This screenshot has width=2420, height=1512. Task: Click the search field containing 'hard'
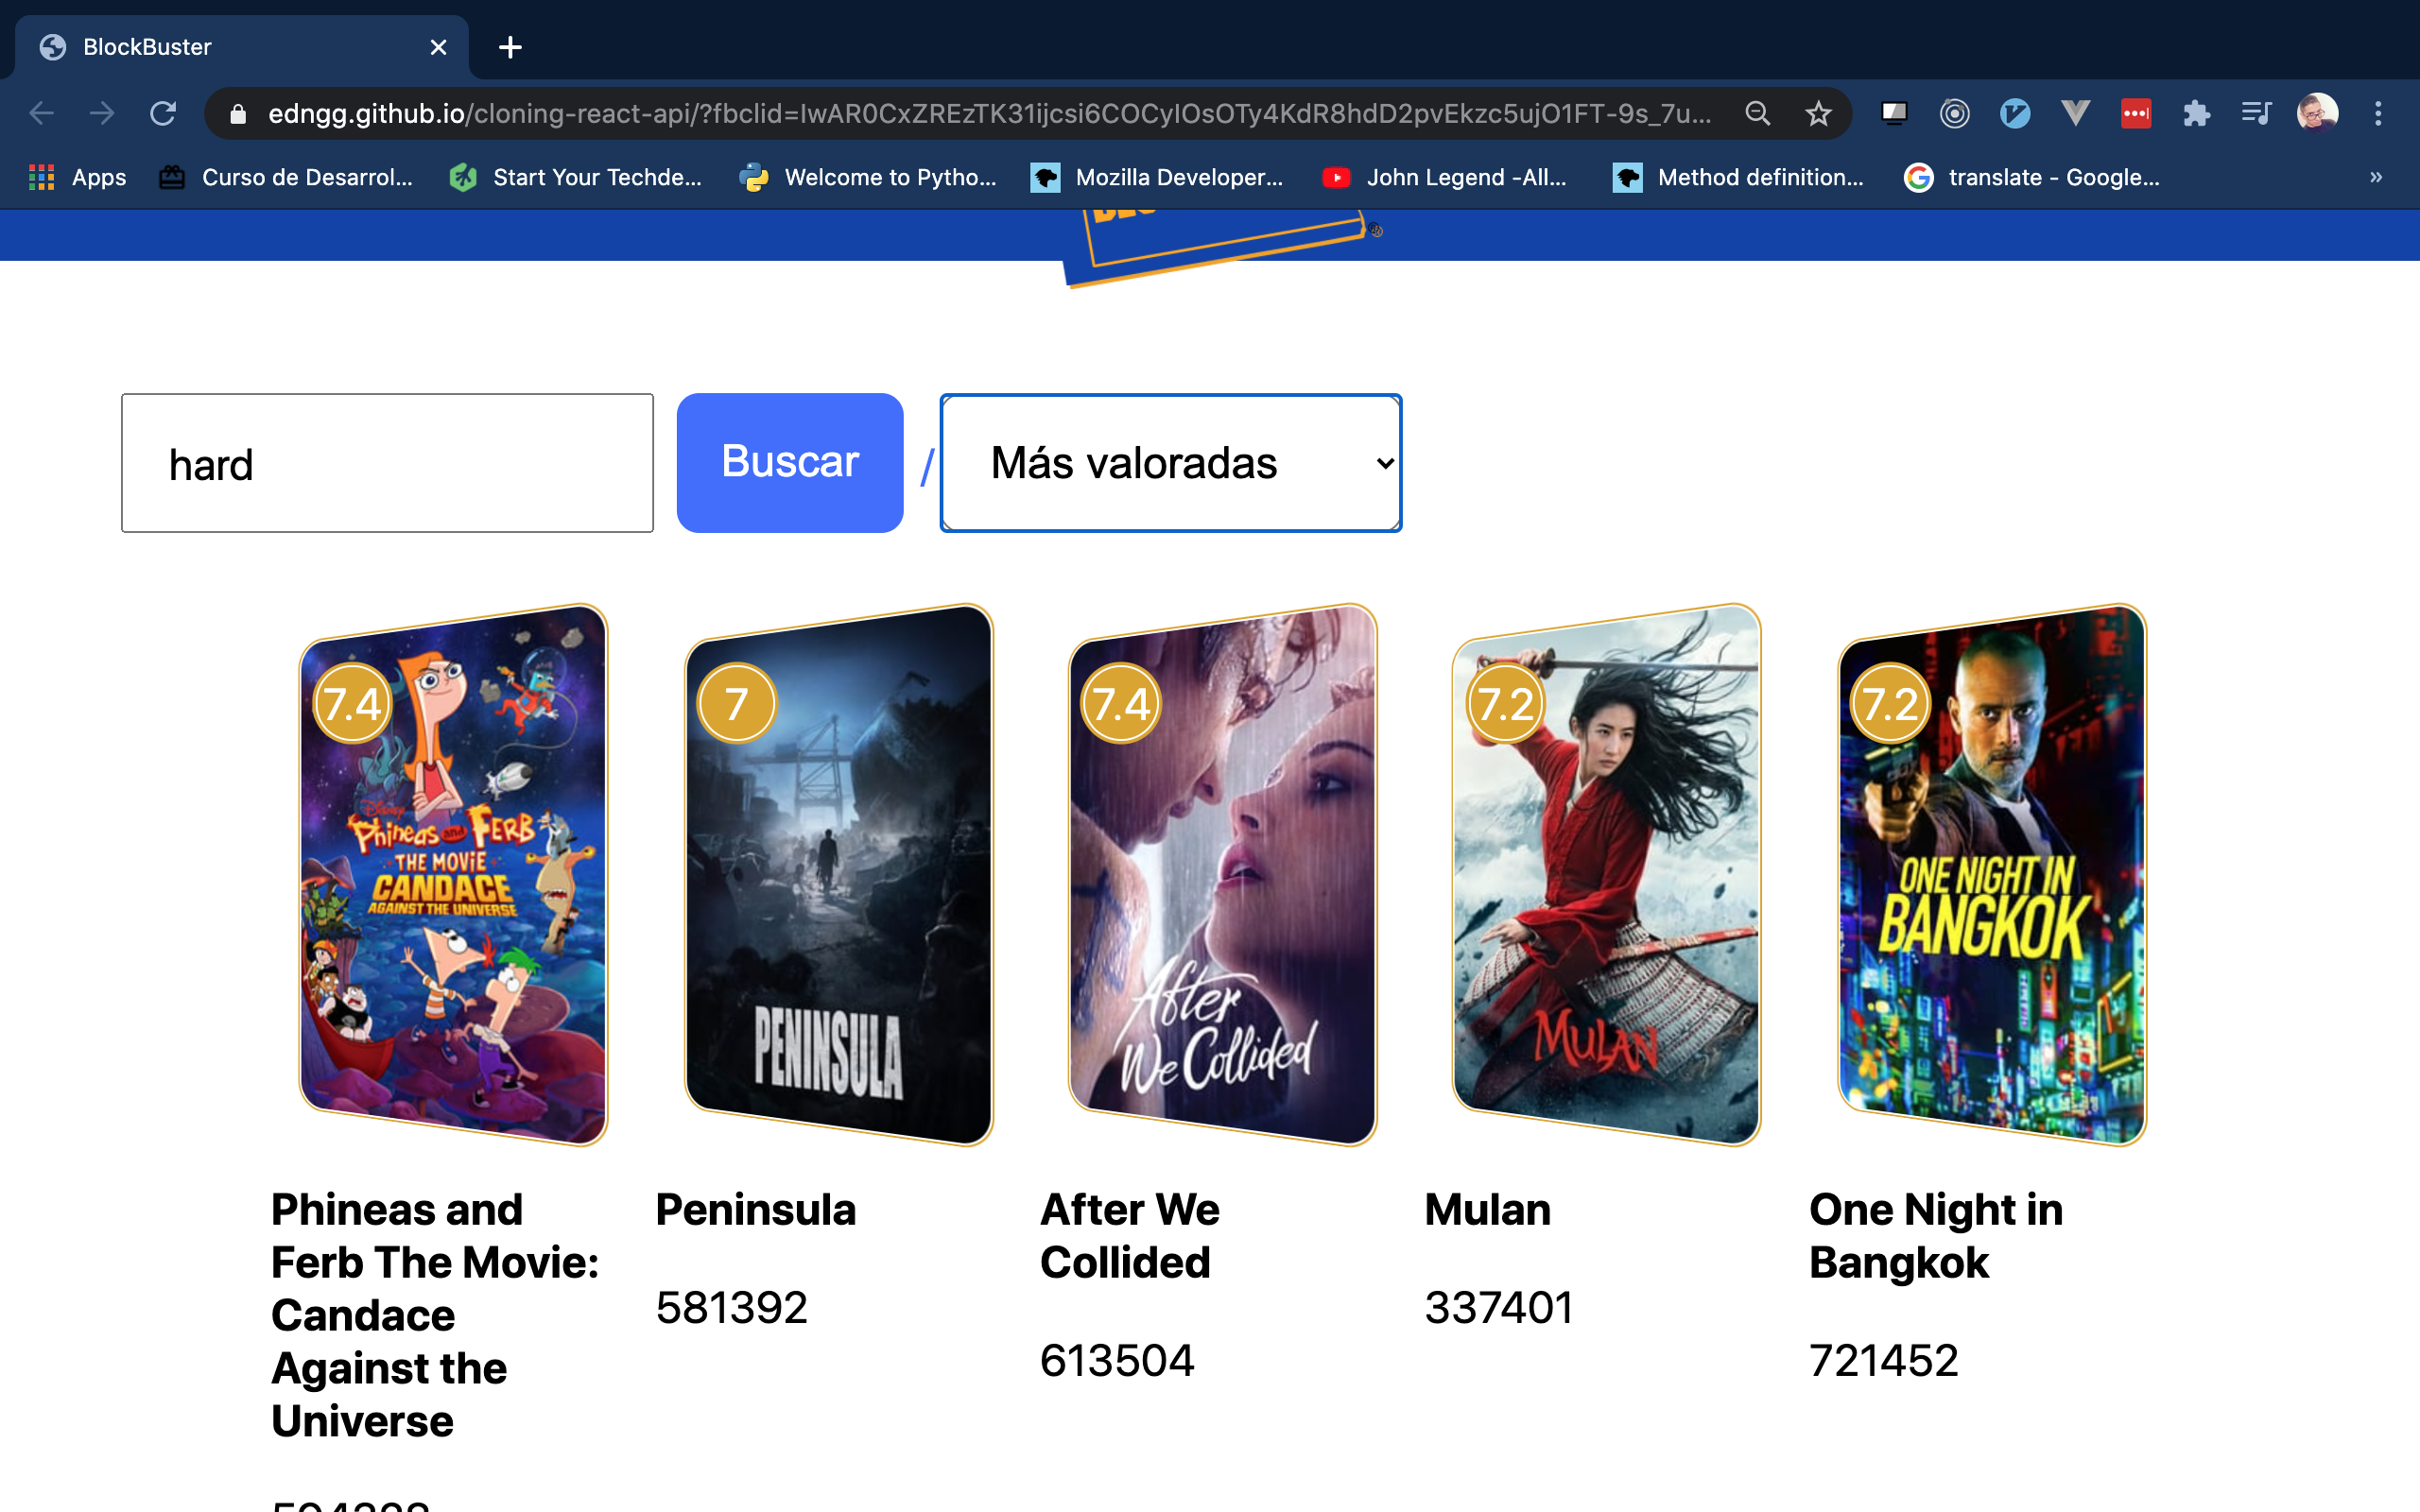[387, 463]
